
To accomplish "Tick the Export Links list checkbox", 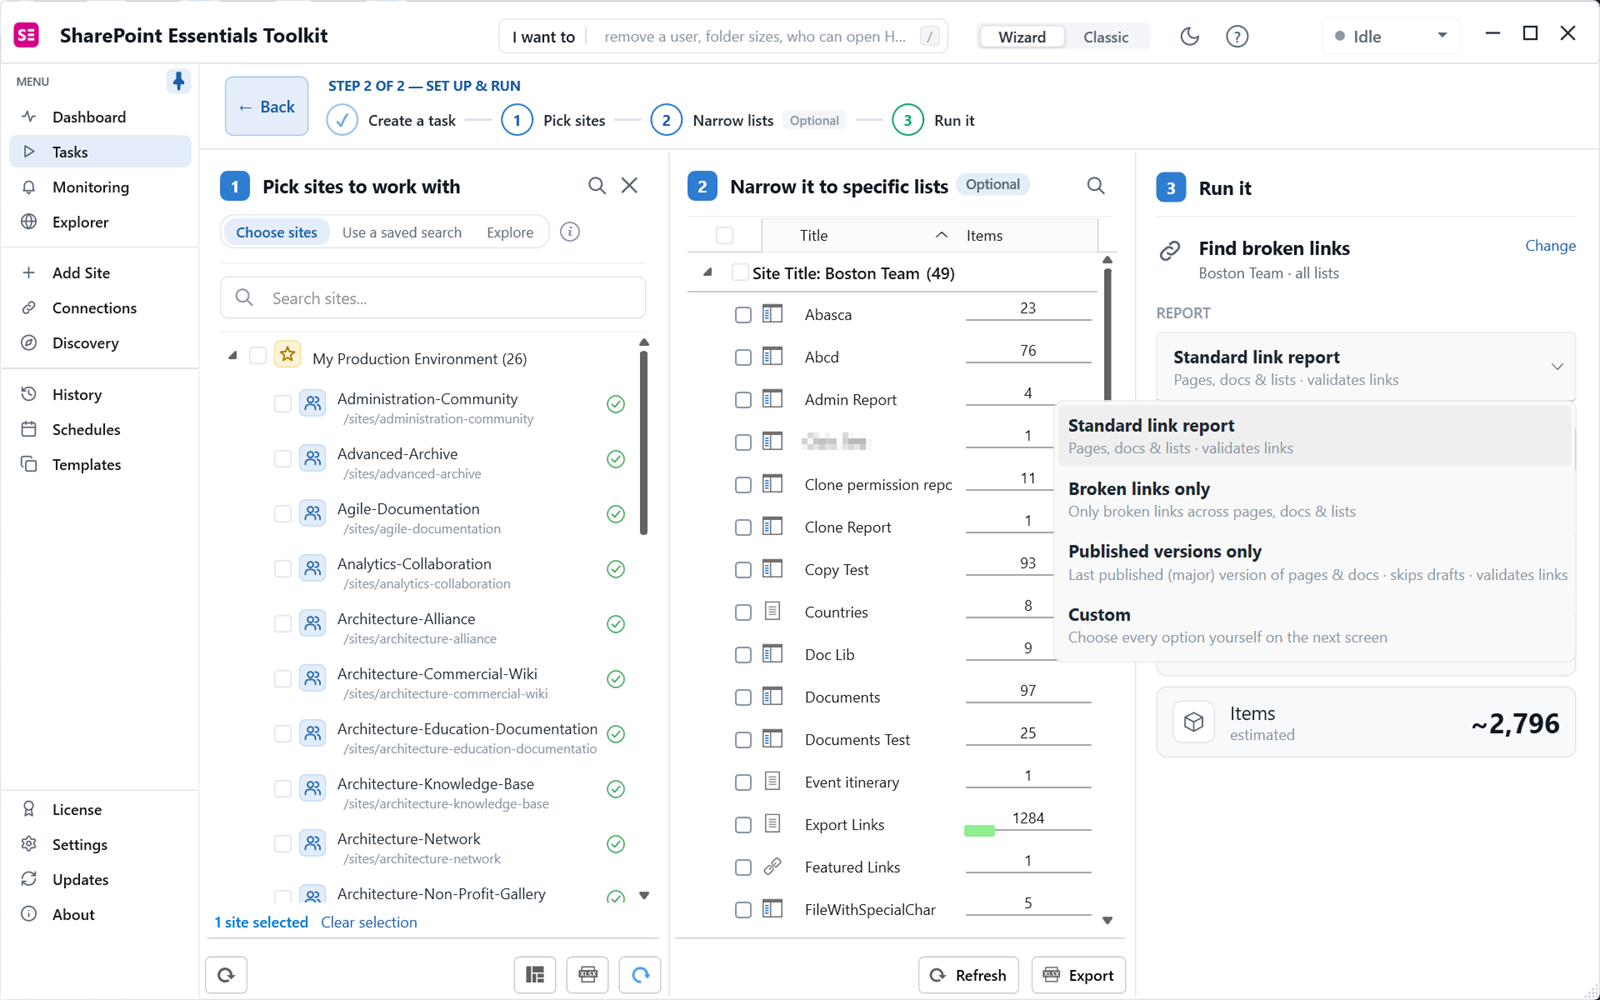I will (743, 825).
